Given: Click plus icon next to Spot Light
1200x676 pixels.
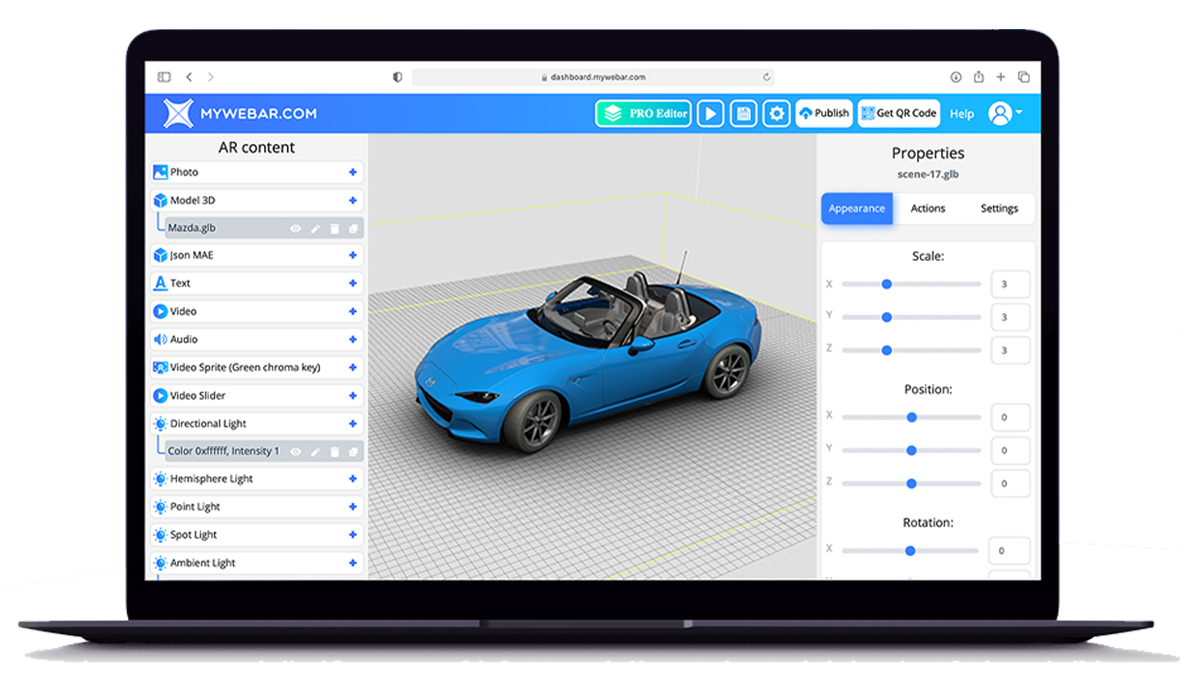Looking at the screenshot, I should [x=352, y=535].
